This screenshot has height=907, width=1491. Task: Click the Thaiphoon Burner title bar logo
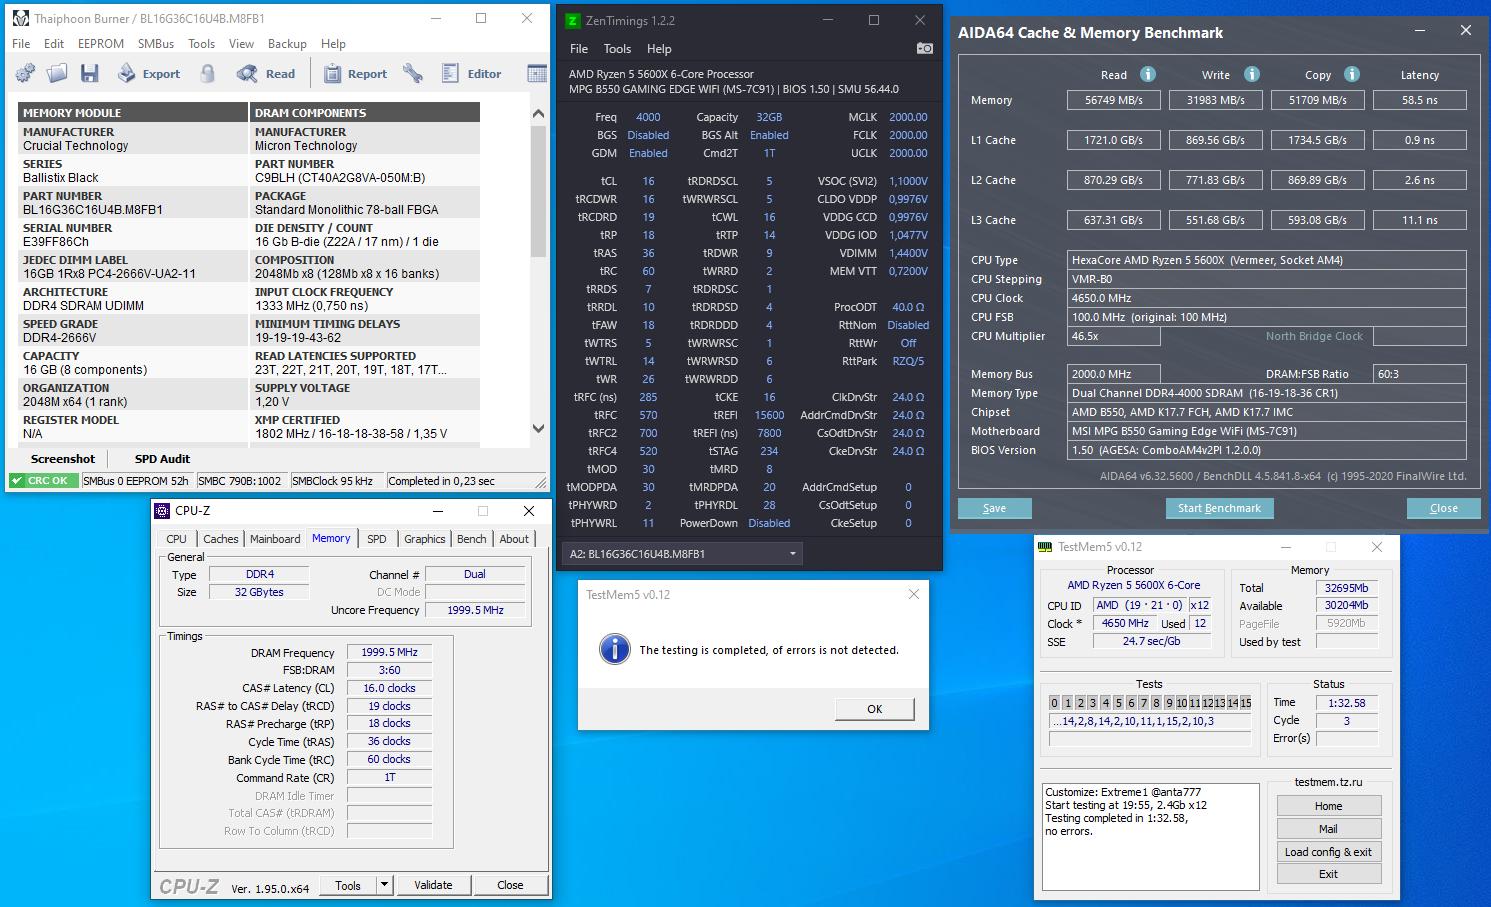click(20, 18)
